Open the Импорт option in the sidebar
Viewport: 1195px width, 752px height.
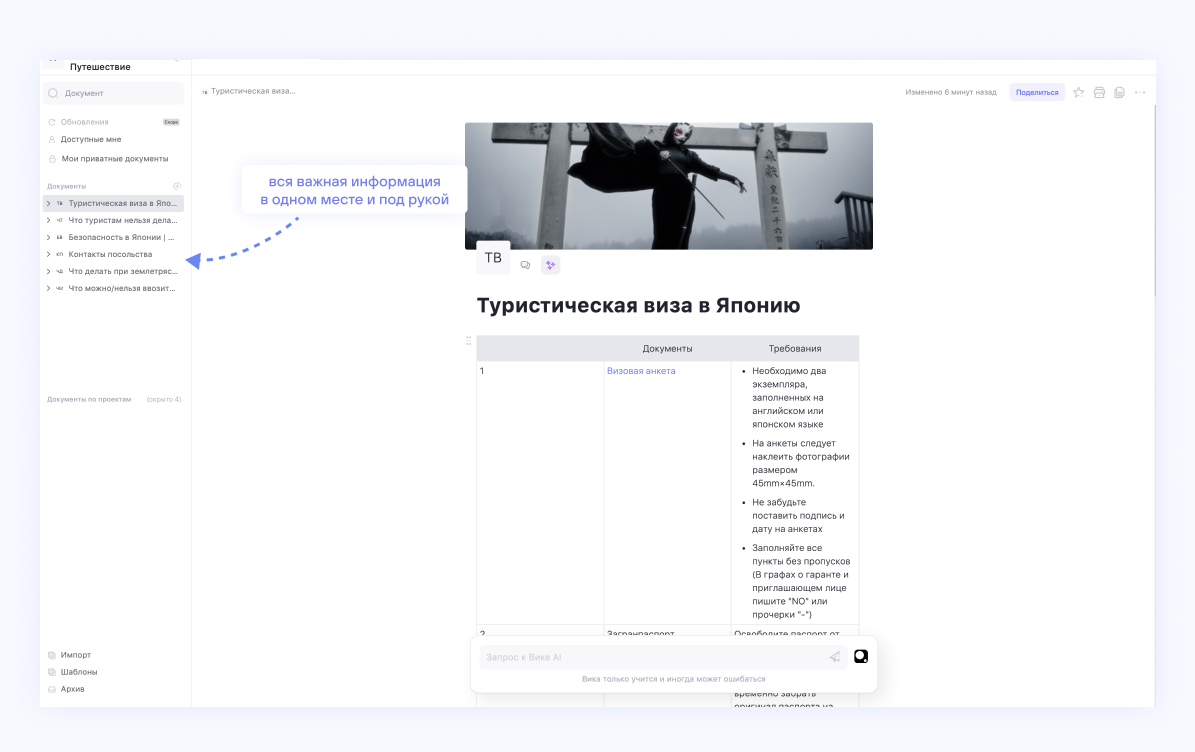click(79, 654)
